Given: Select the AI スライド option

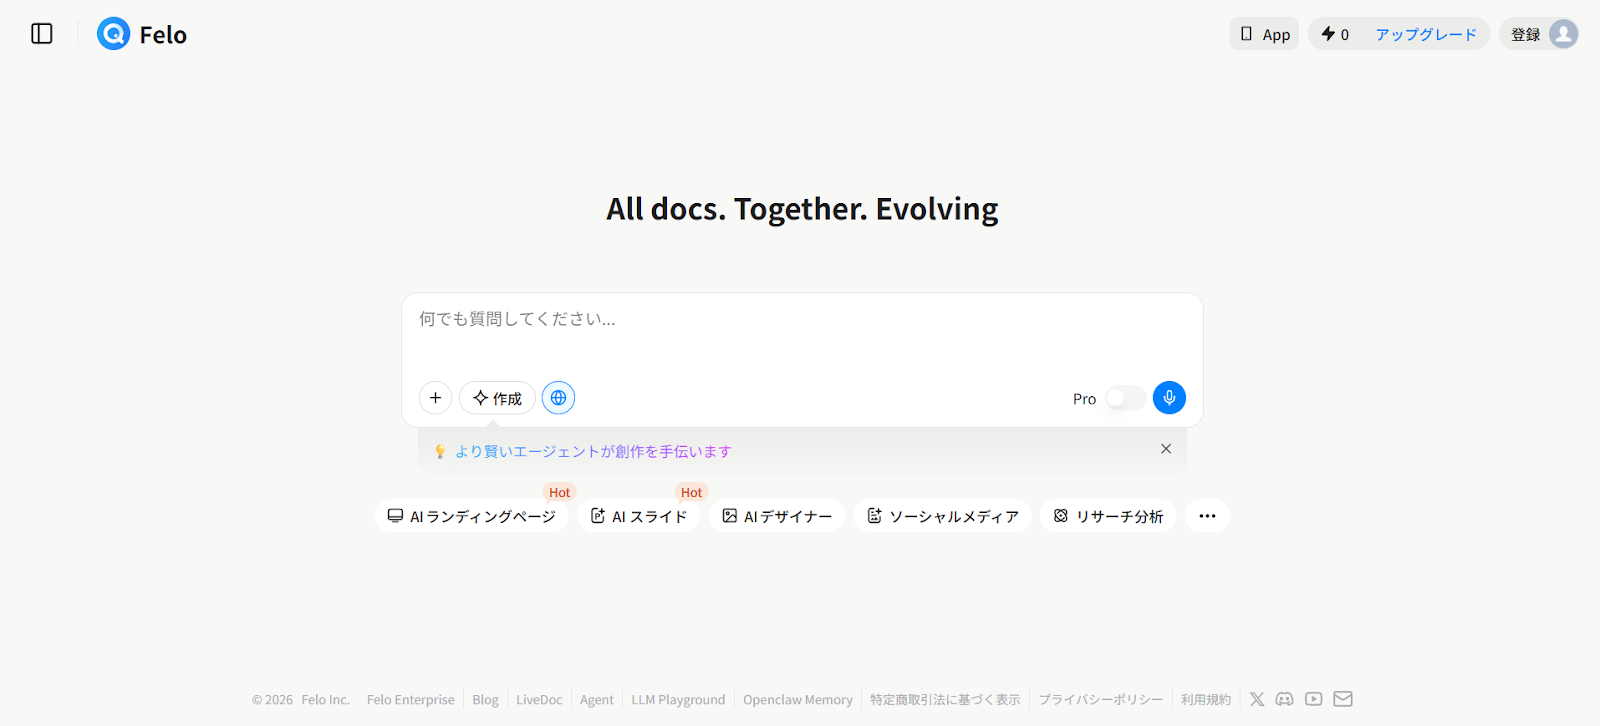Looking at the screenshot, I should tap(639, 516).
